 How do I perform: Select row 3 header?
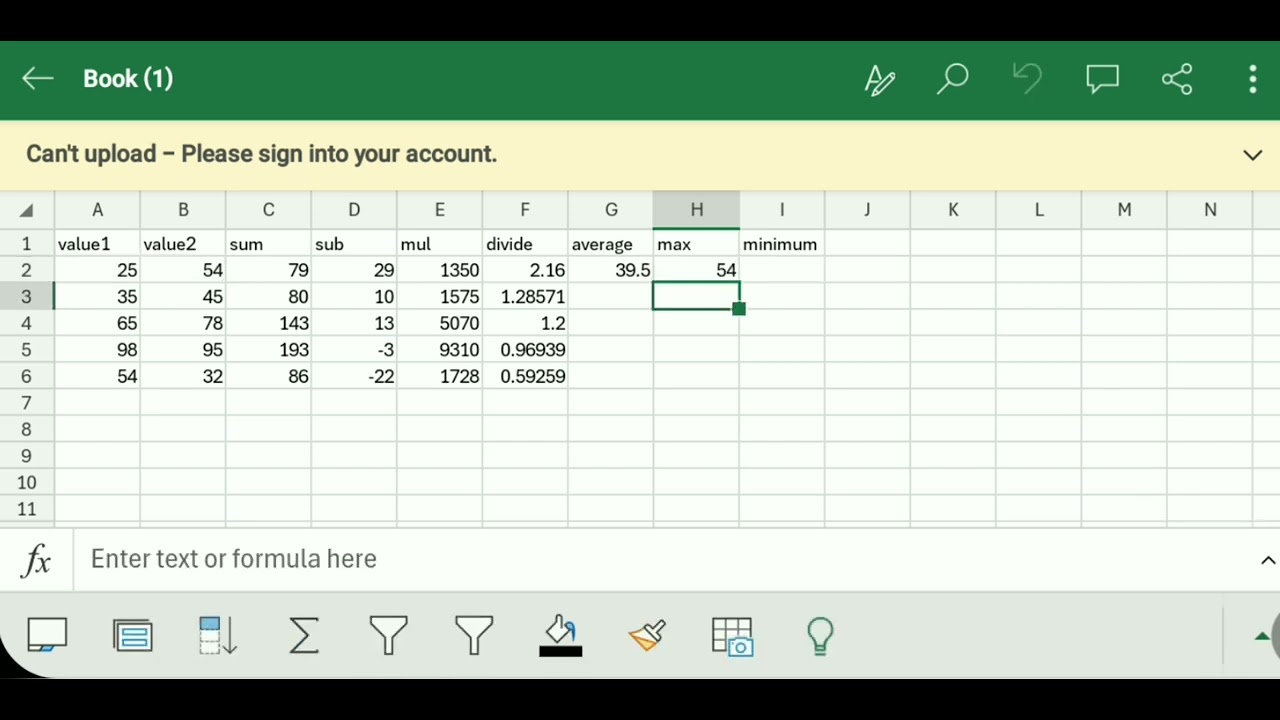(27, 297)
